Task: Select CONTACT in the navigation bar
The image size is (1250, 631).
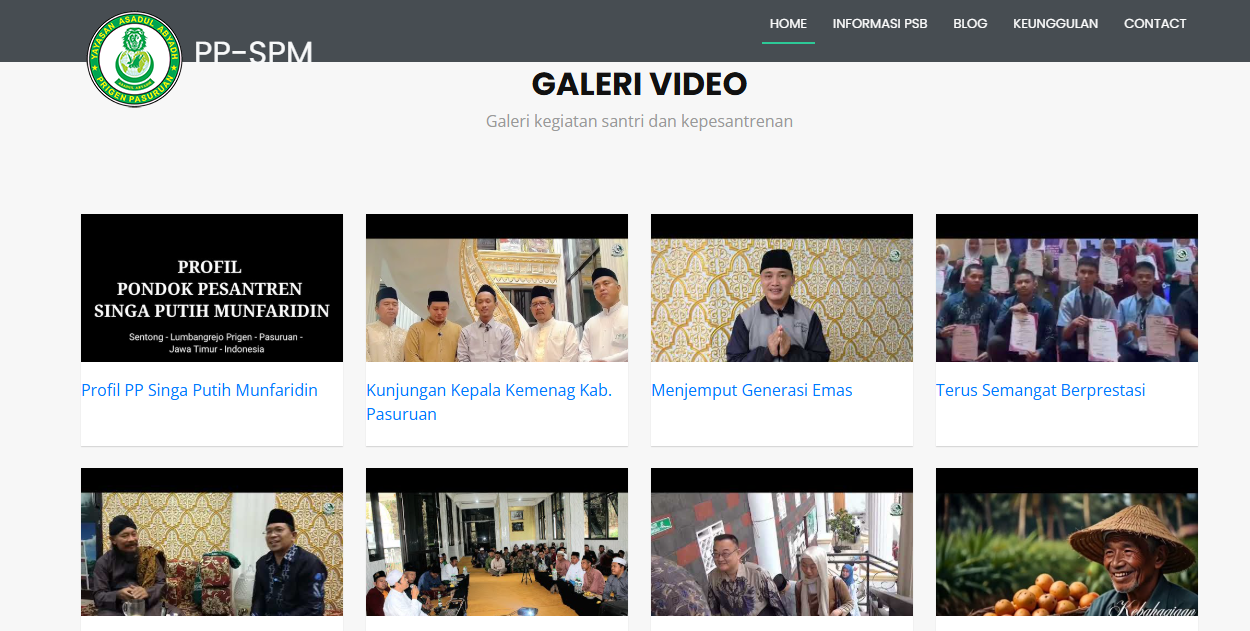Action: 1155,24
